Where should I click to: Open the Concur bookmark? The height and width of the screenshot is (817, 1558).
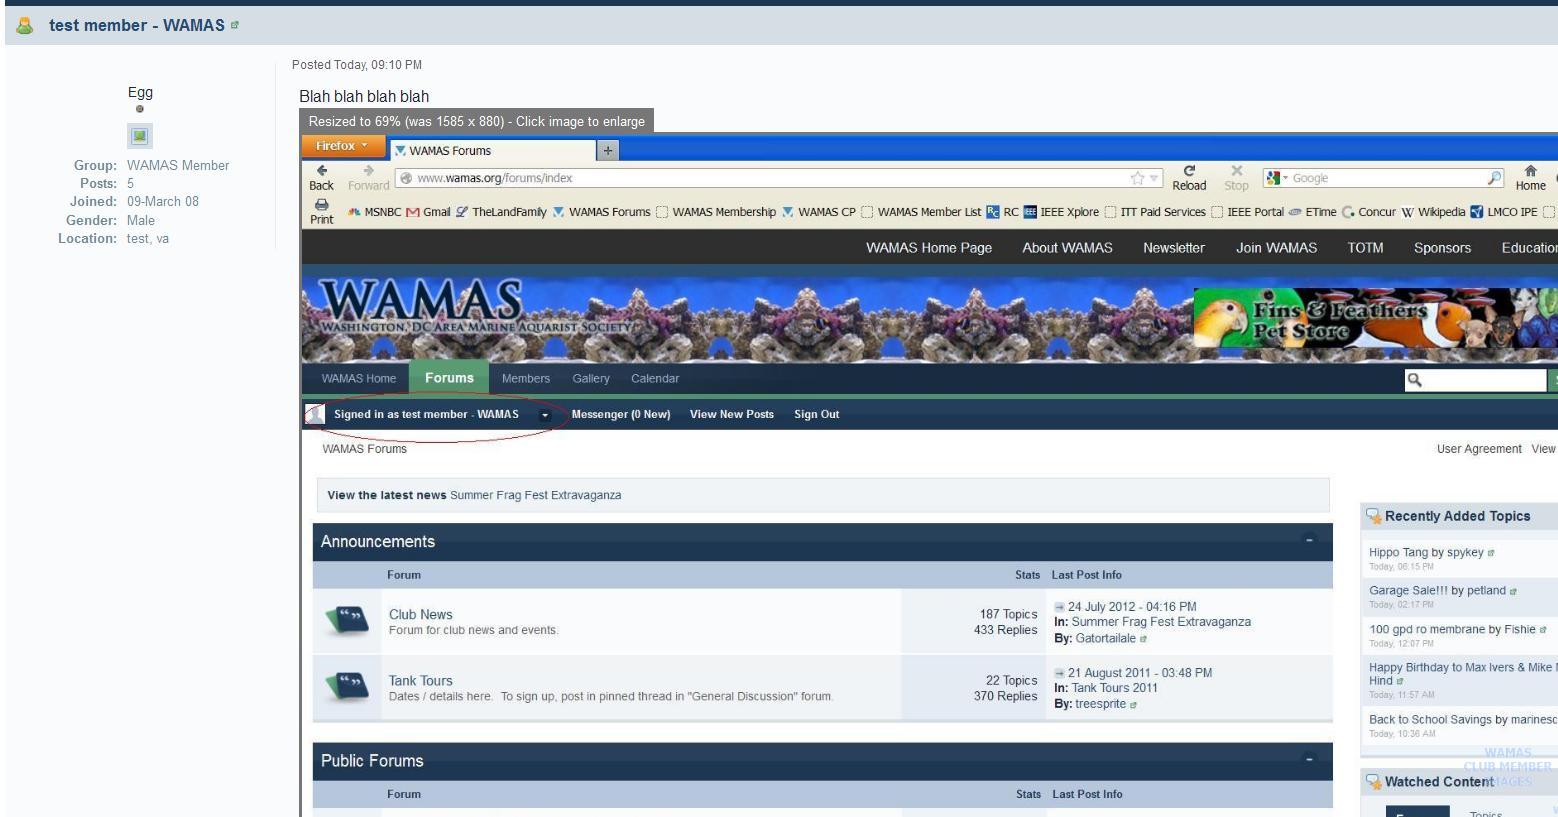(x=1368, y=212)
